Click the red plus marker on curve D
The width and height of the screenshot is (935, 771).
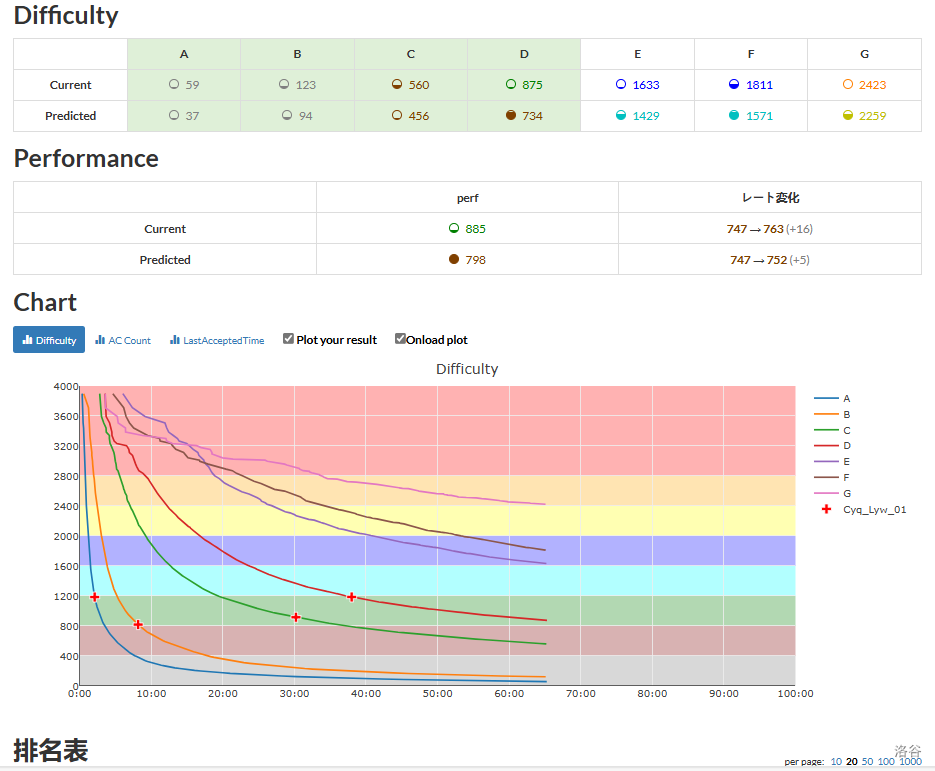351,597
